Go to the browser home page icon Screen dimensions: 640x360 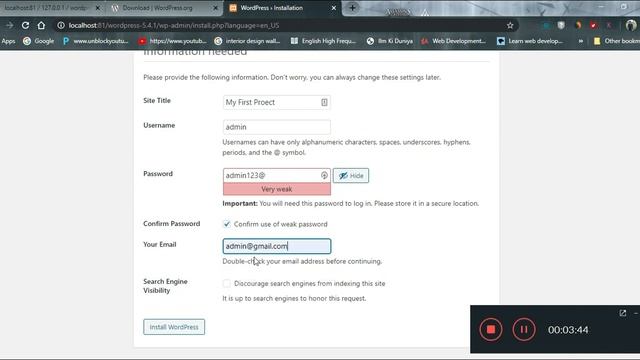tap(41, 25)
